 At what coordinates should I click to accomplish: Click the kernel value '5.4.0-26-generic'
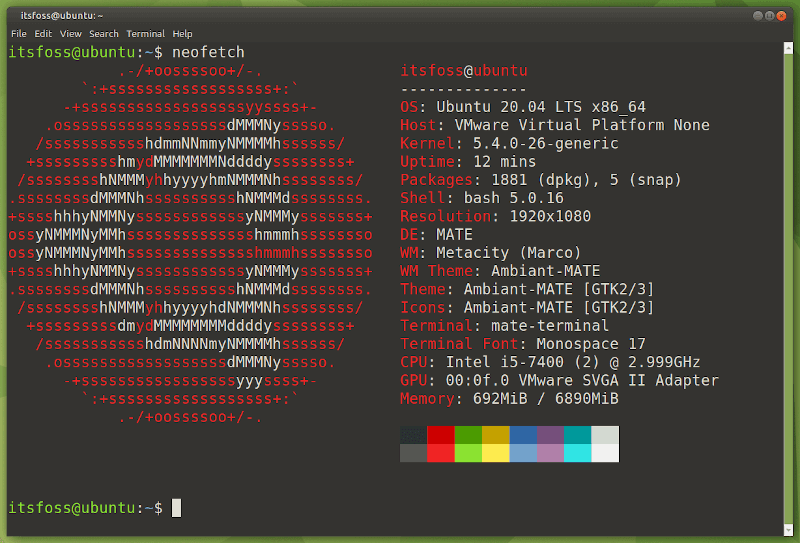(x=545, y=143)
